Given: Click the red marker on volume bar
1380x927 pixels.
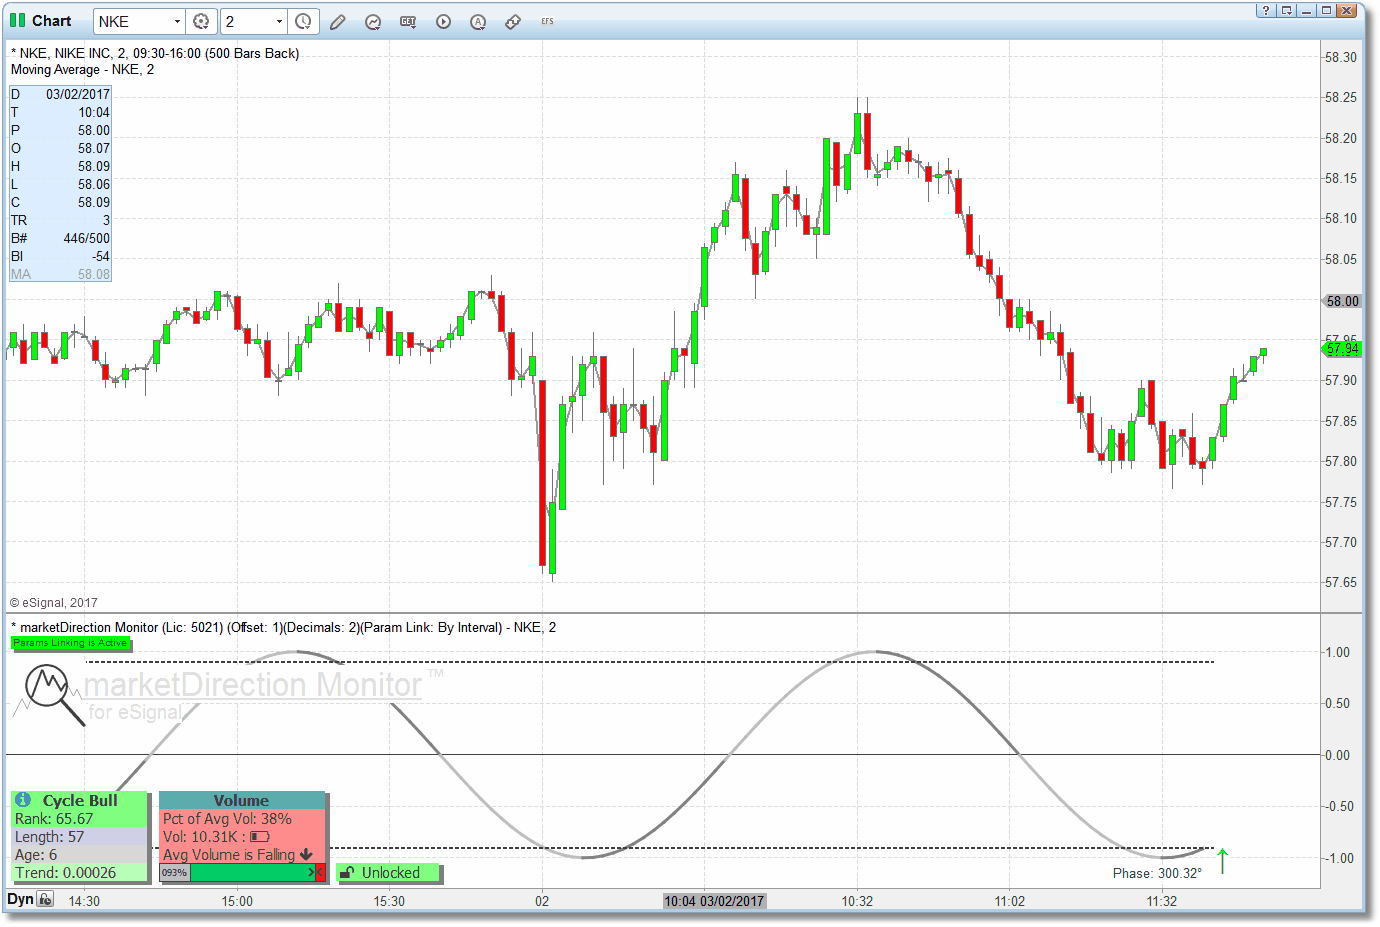Looking at the screenshot, I should coord(320,873).
